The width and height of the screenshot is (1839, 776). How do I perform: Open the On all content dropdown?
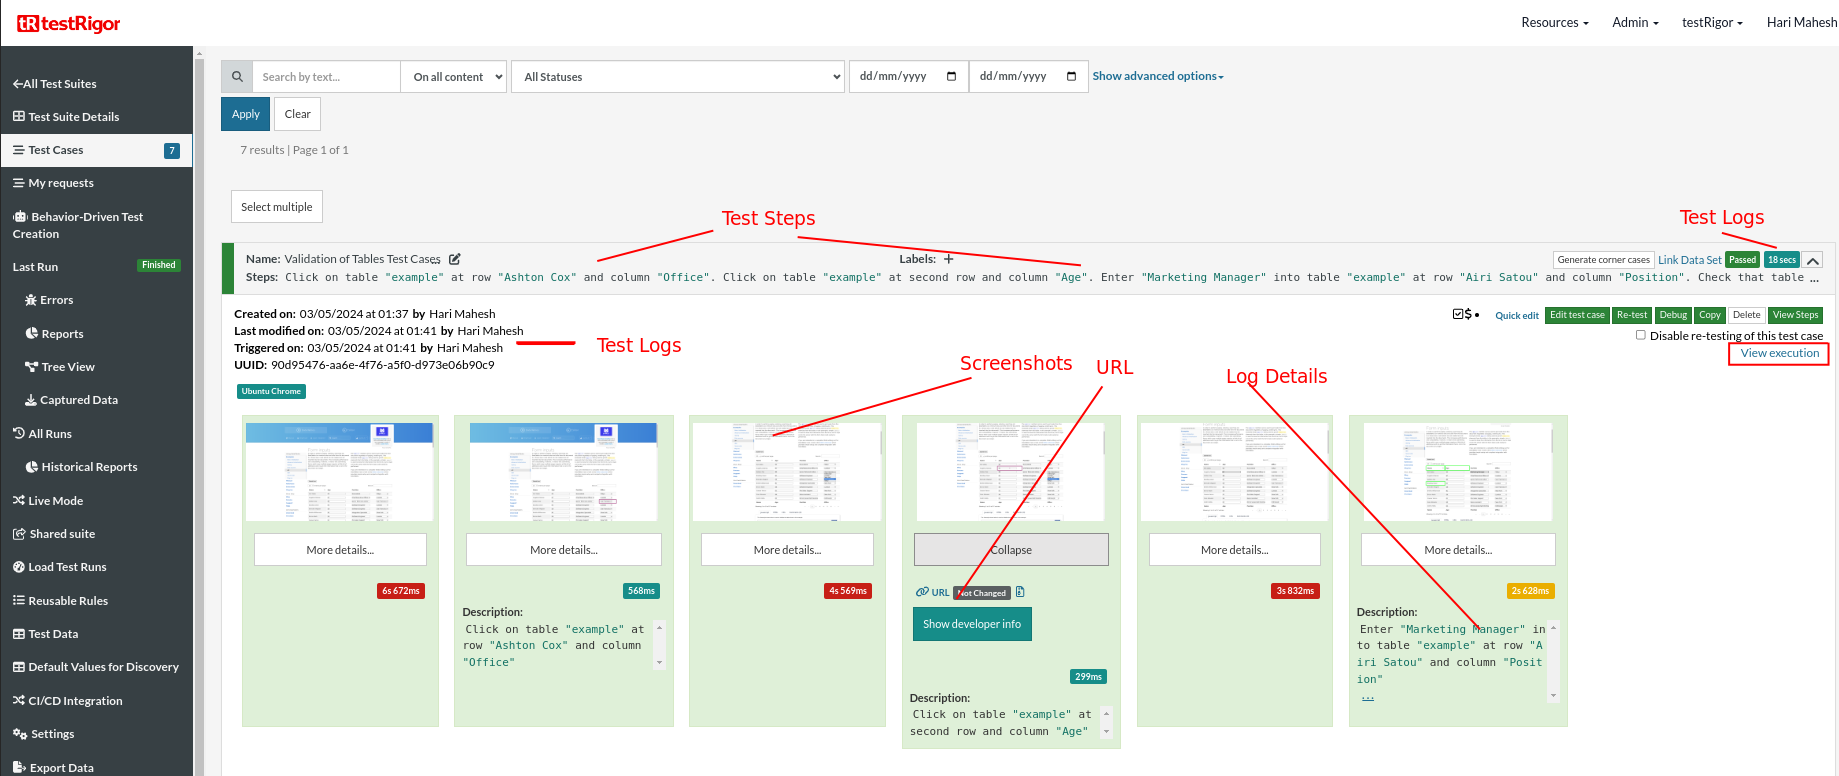(x=456, y=77)
